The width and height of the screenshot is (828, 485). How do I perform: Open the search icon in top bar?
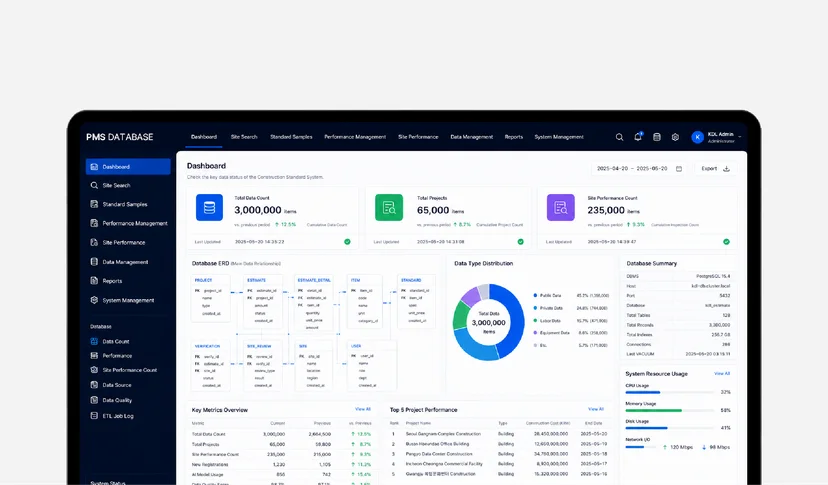coord(619,137)
